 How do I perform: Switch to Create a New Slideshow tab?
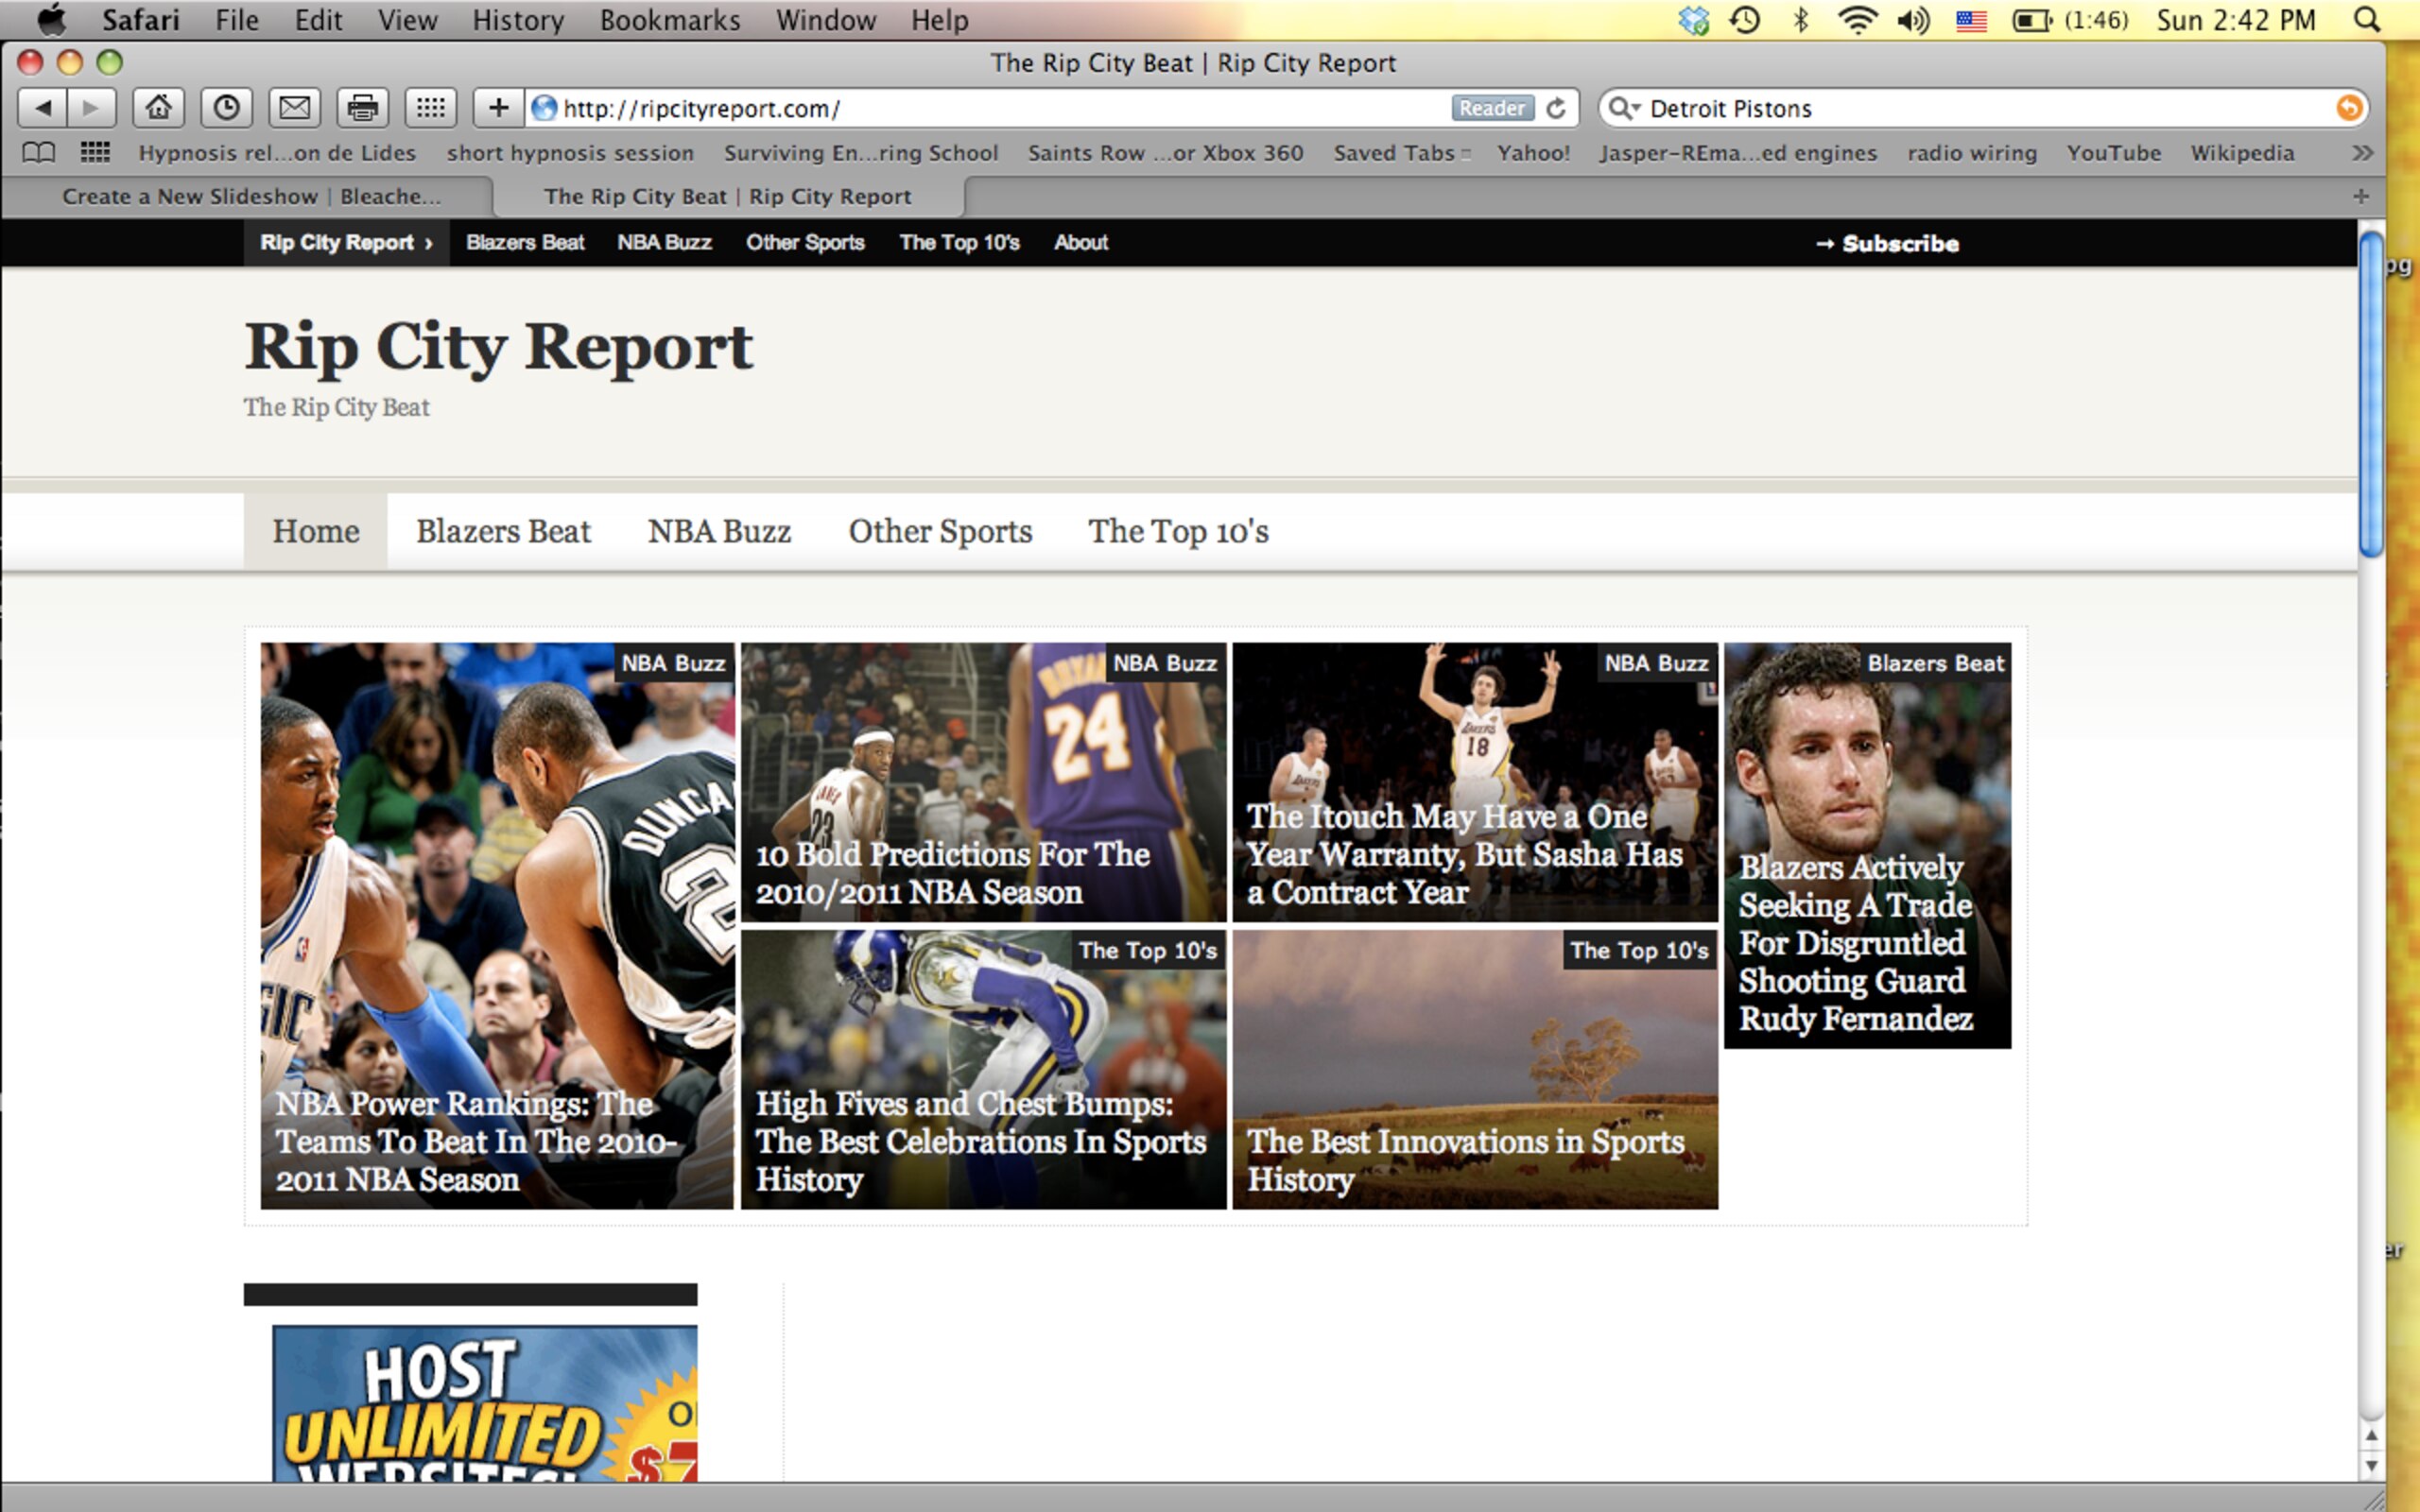pyautogui.click(x=251, y=196)
